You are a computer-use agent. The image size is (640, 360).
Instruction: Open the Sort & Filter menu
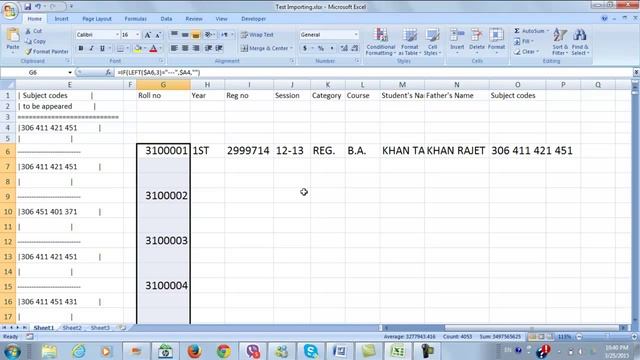pos(560,42)
